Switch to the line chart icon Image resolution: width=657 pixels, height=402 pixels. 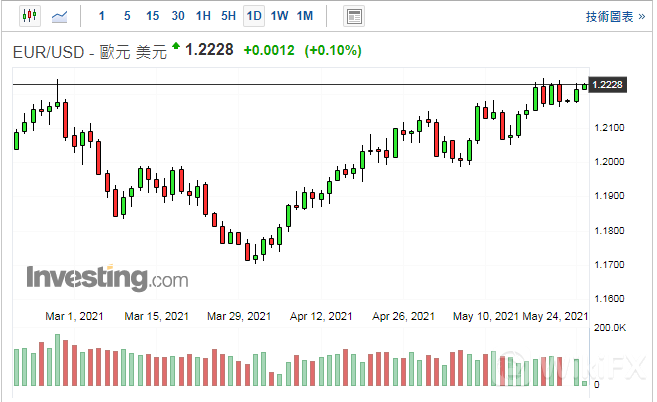(x=61, y=16)
